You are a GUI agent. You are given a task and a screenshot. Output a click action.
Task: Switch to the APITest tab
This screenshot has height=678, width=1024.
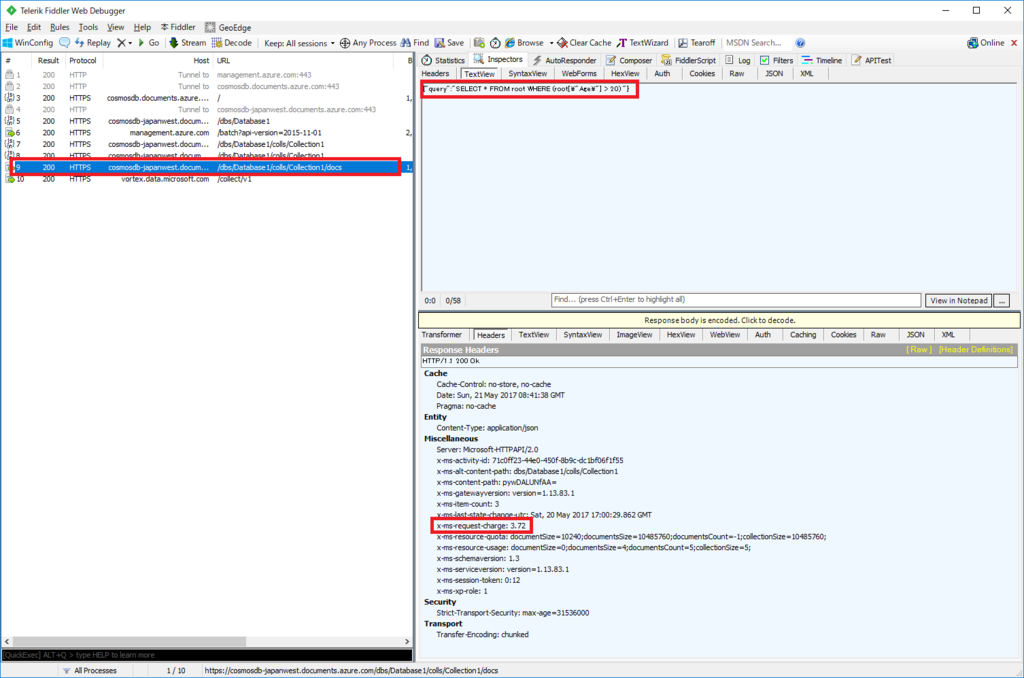click(871, 60)
